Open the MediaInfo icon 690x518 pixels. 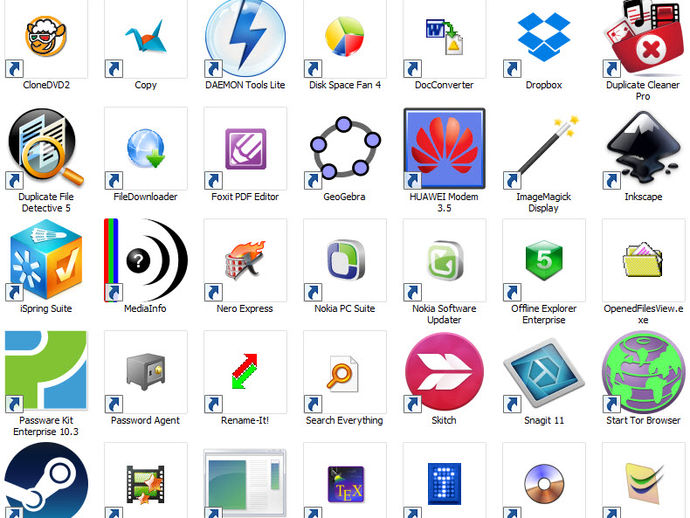point(146,260)
